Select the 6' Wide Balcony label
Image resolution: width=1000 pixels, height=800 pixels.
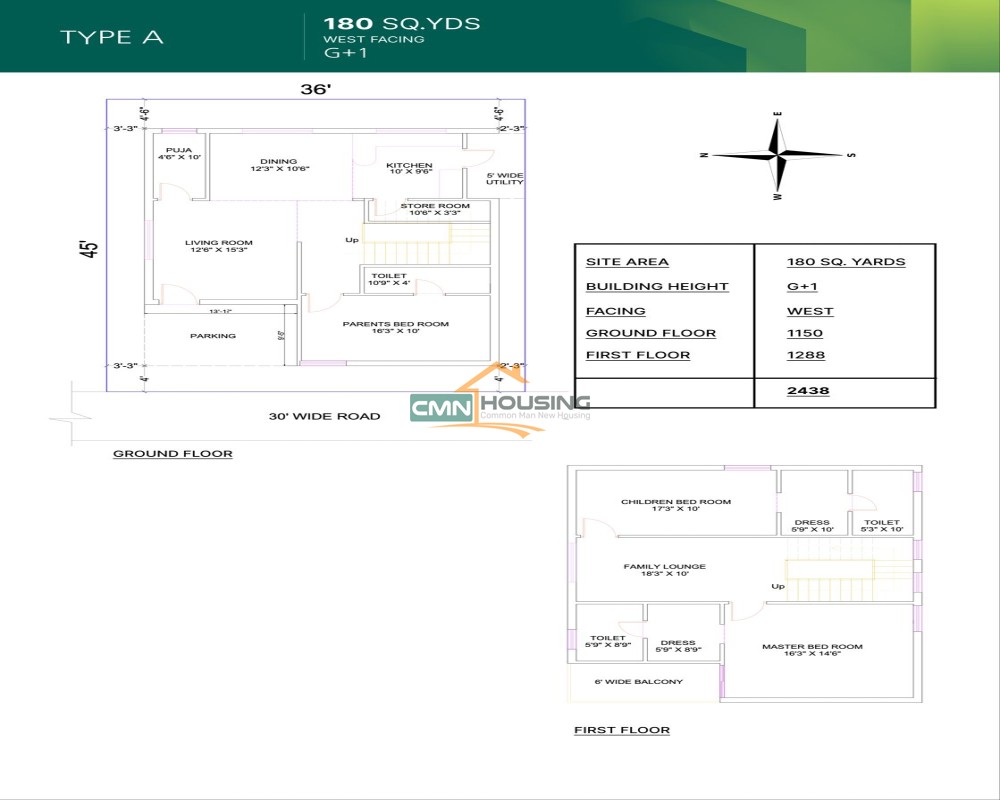pyautogui.click(x=638, y=682)
